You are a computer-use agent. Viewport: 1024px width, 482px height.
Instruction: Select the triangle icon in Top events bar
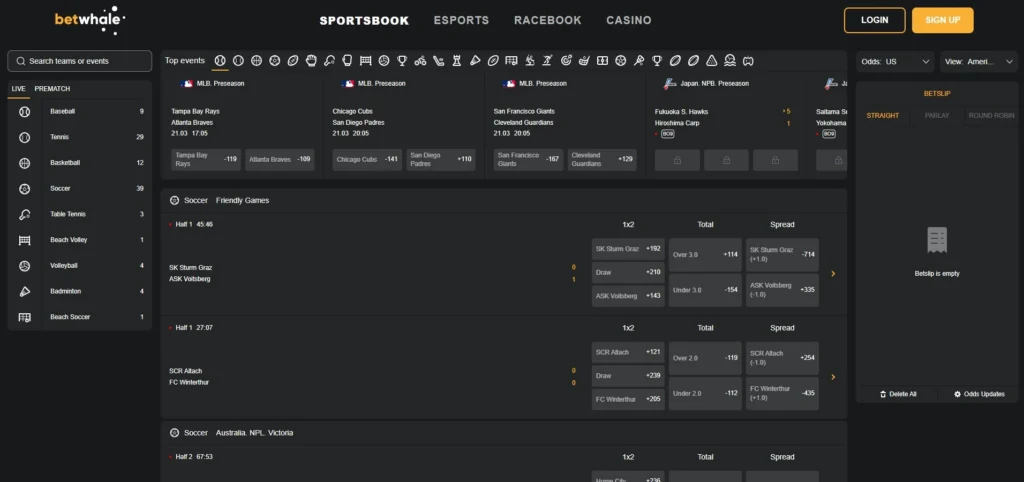(x=711, y=61)
